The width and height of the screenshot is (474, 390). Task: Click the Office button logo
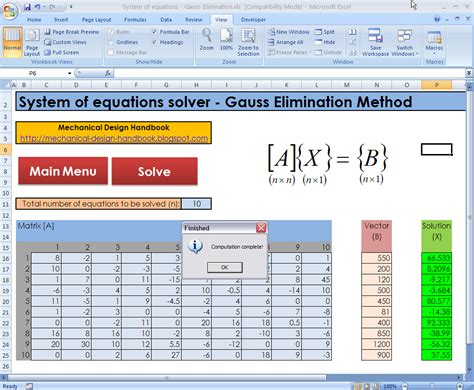pos(9,10)
